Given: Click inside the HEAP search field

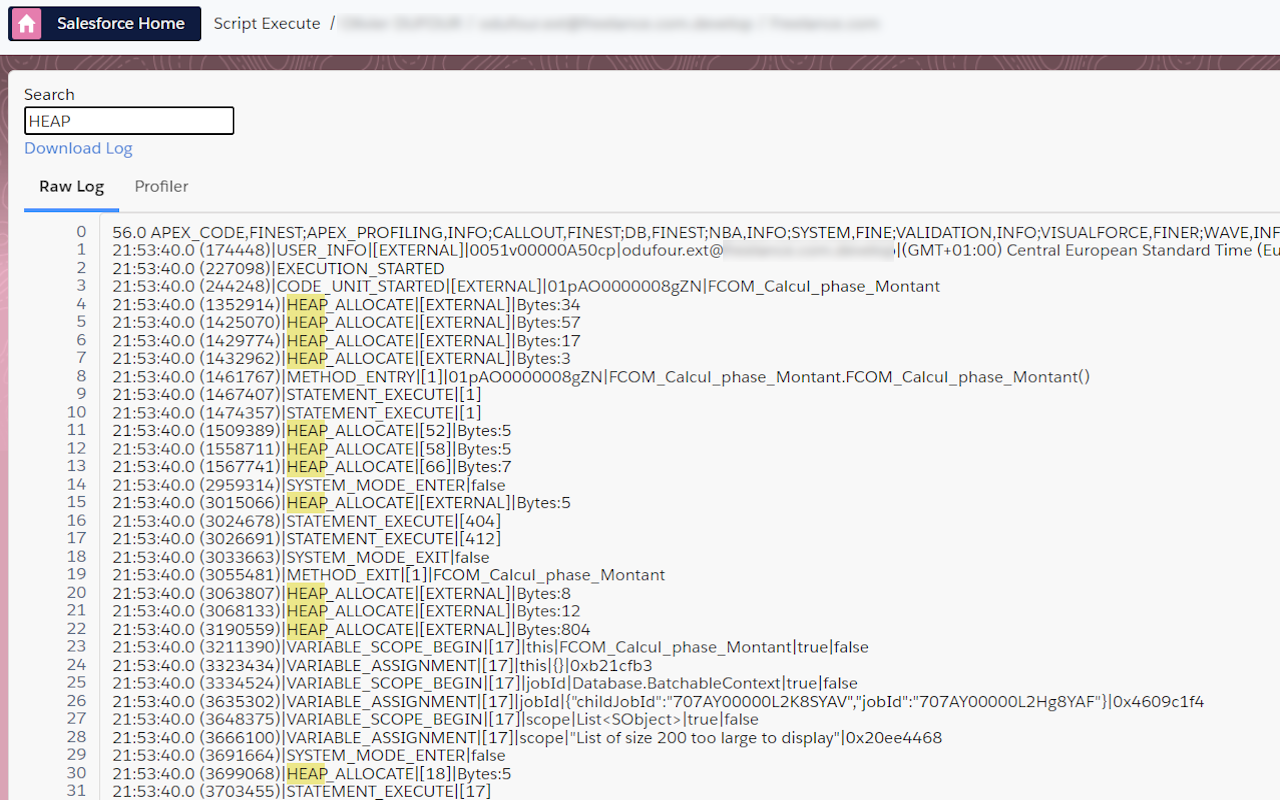Looking at the screenshot, I should coord(129,120).
